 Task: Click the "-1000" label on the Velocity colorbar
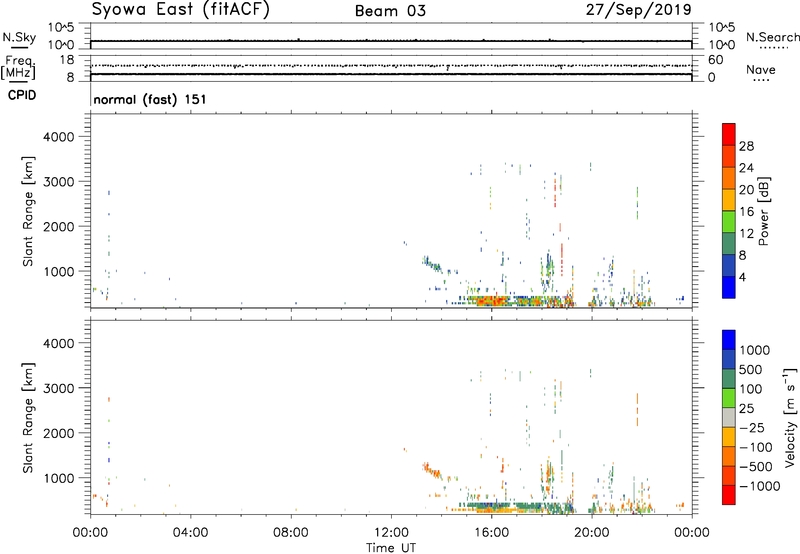click(760, 486)
